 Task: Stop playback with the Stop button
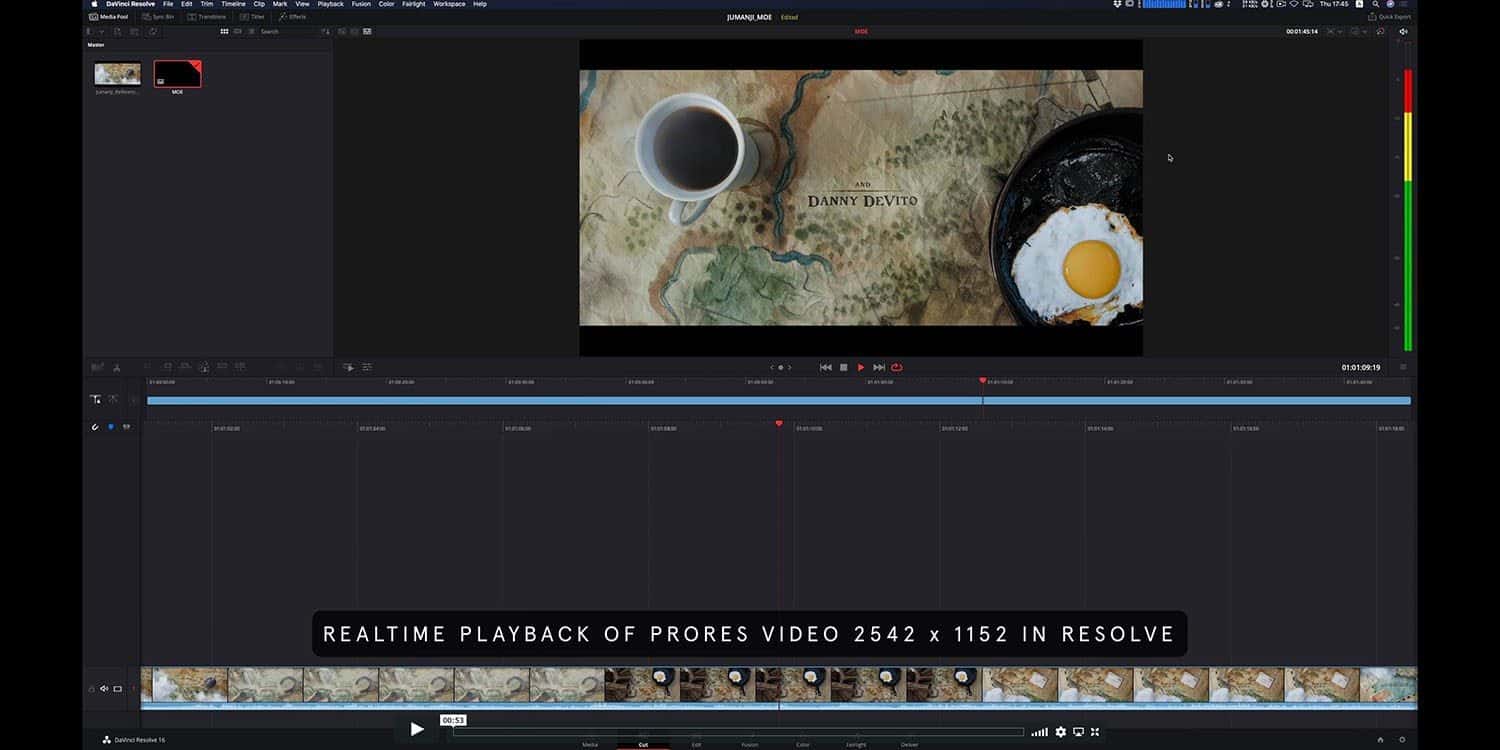tap(843, 367)
